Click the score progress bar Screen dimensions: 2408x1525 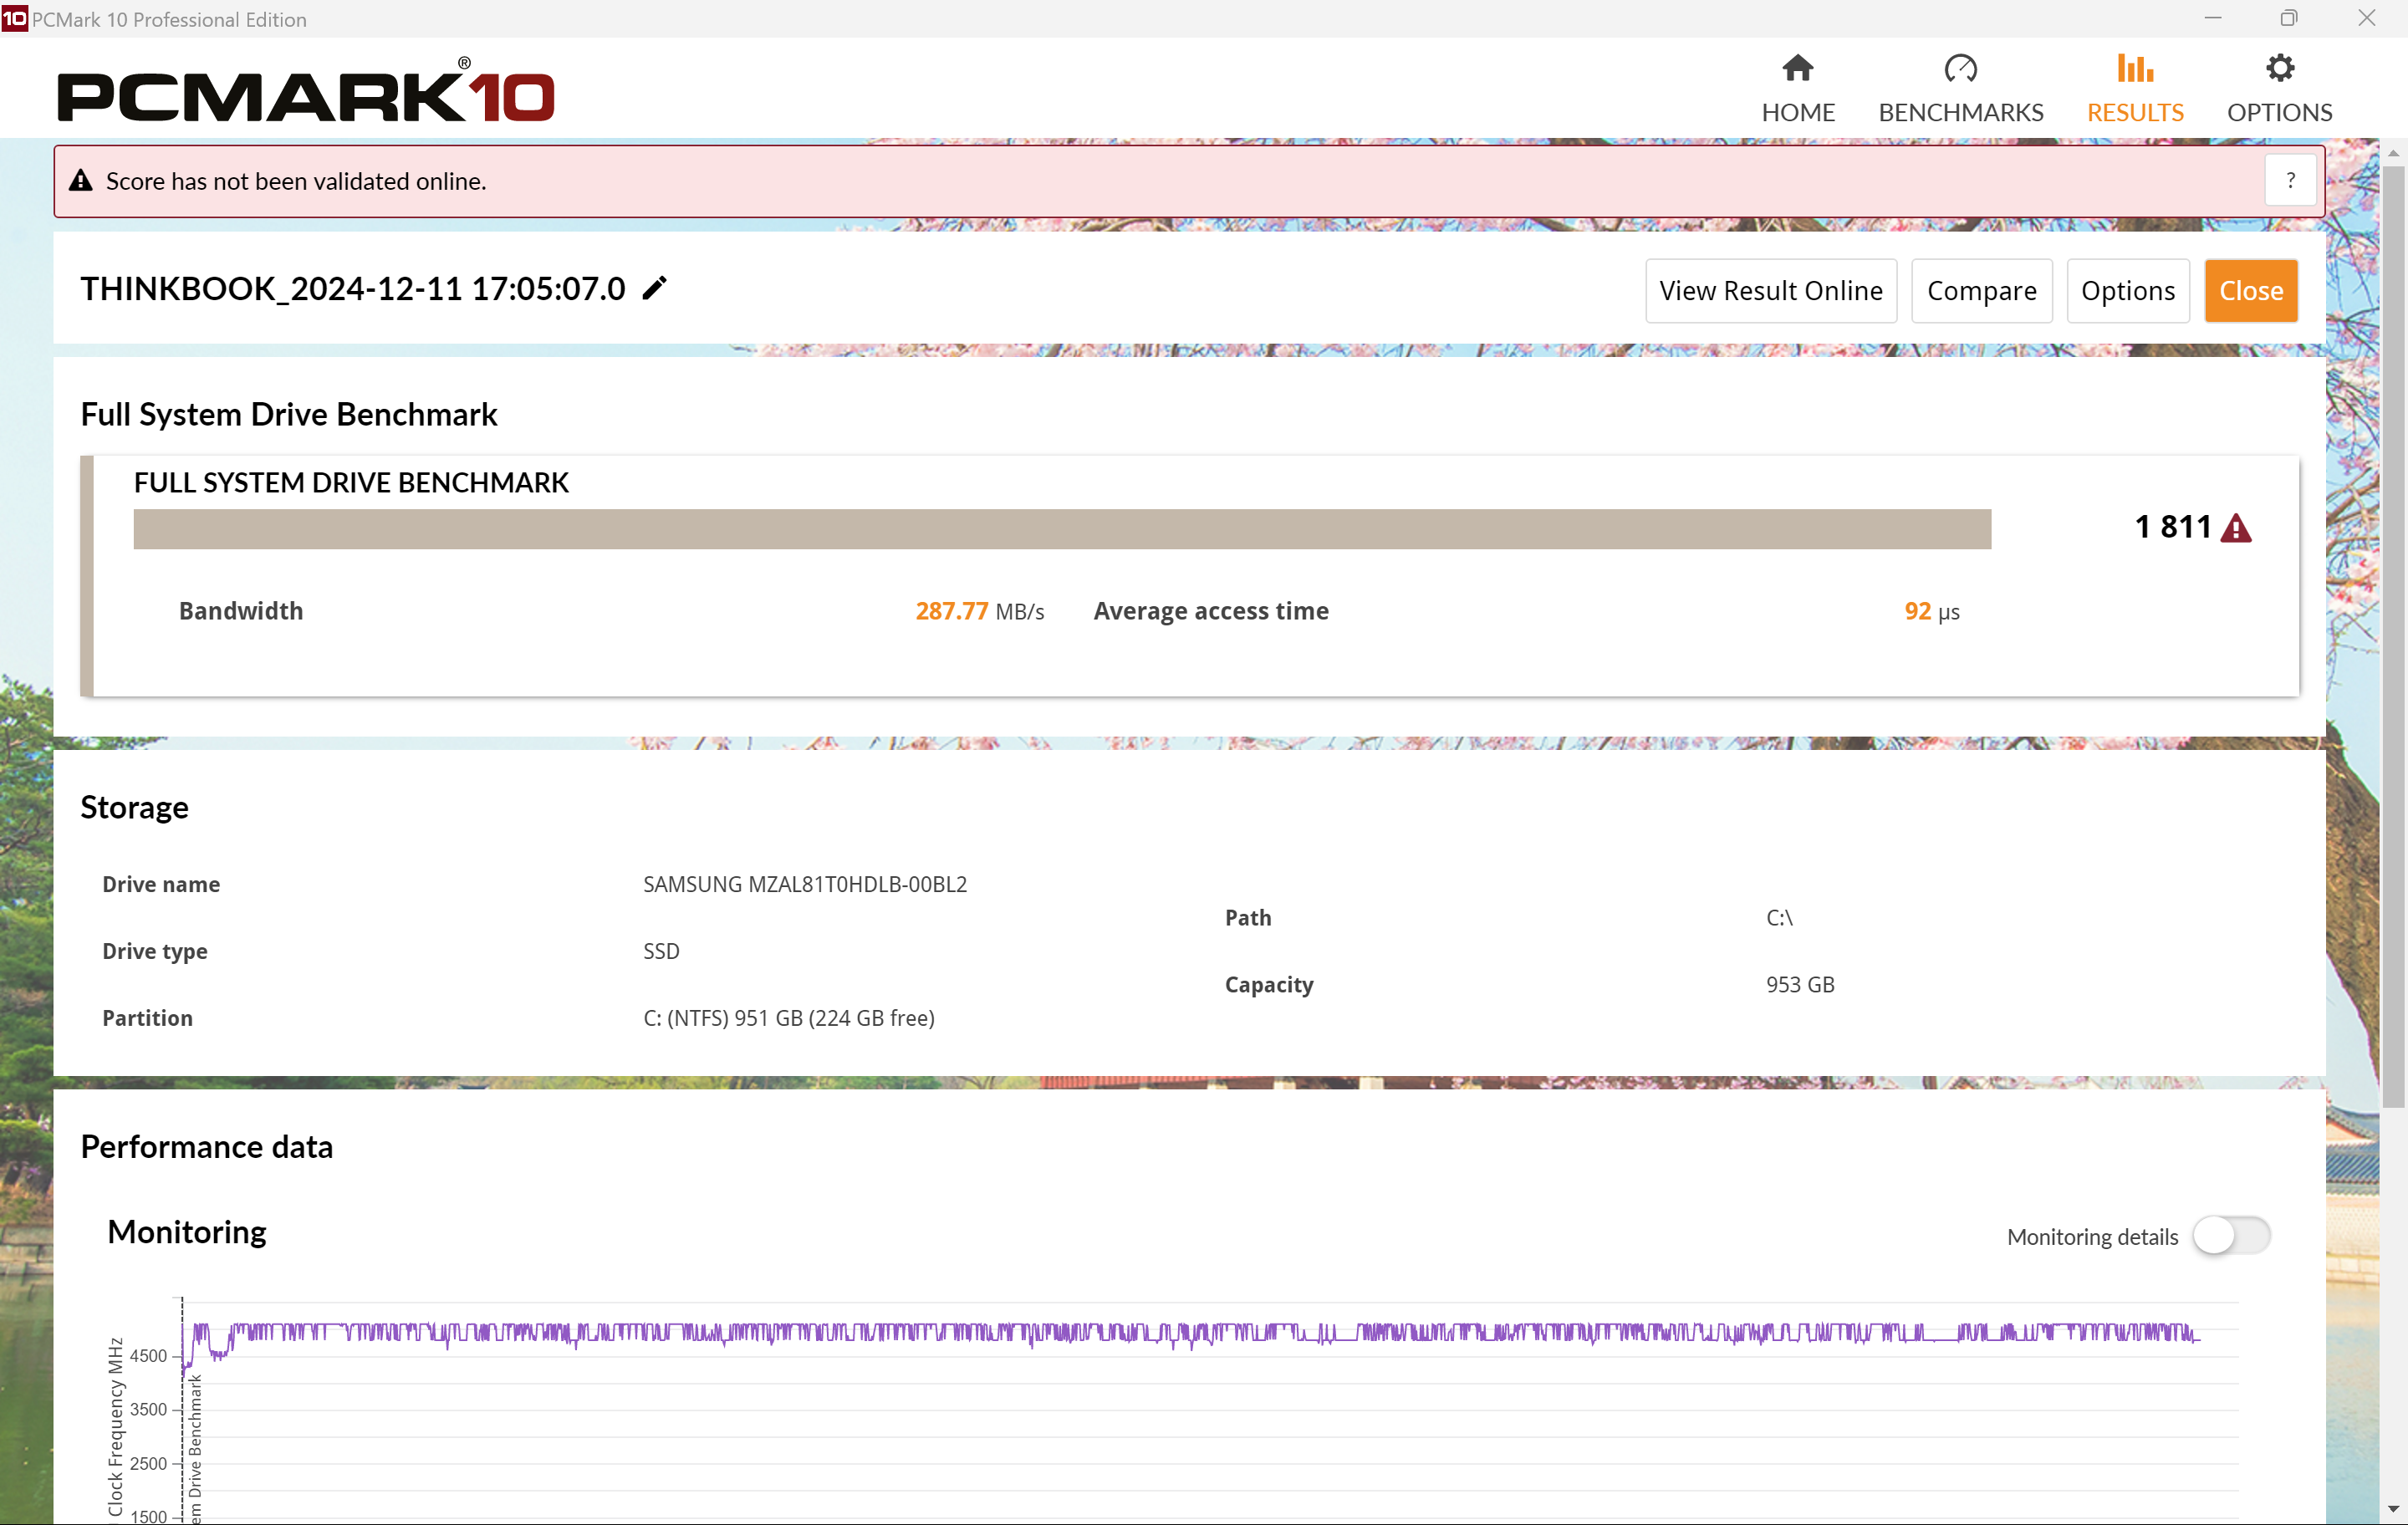click(x=1061, y=529)
